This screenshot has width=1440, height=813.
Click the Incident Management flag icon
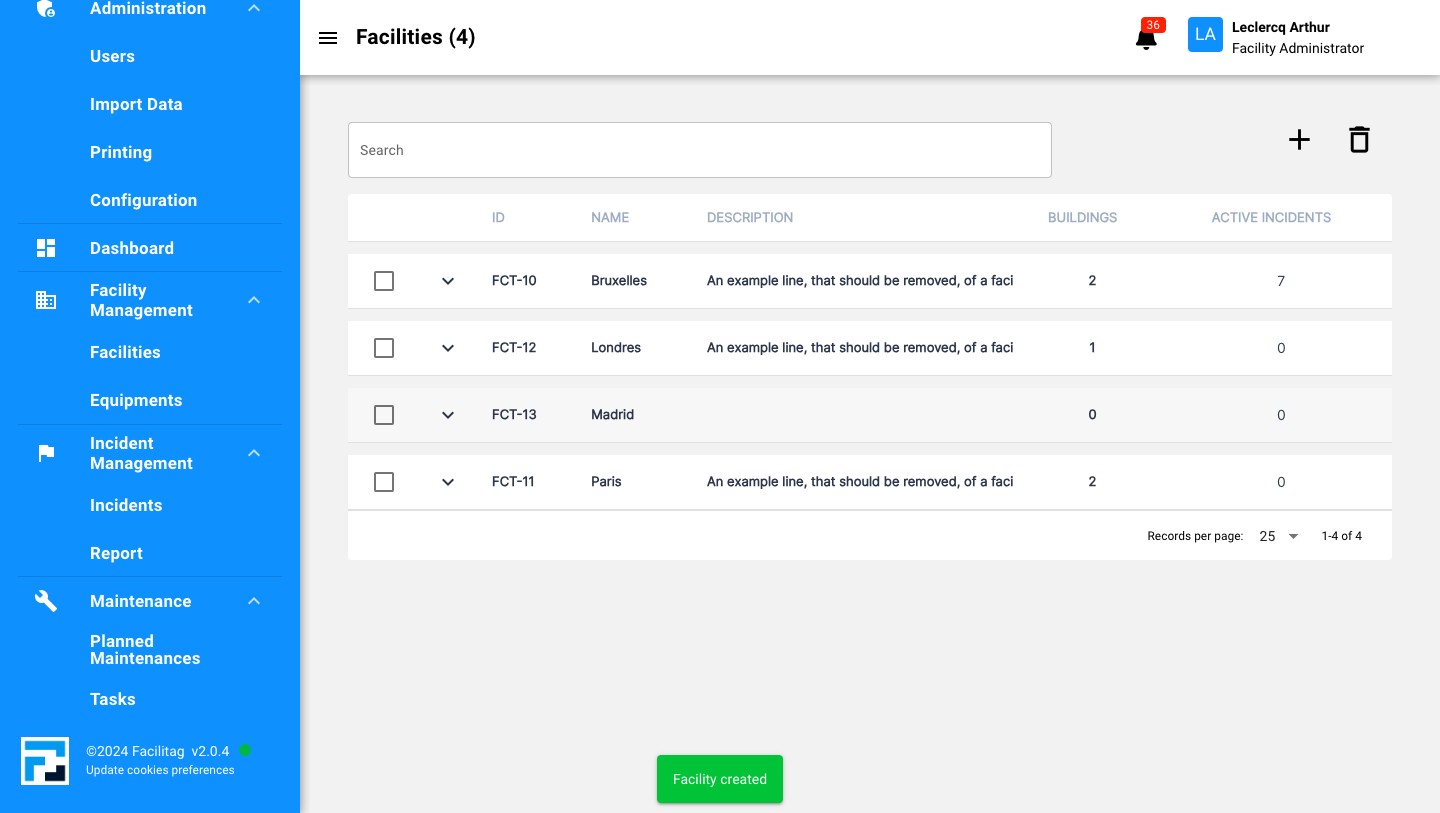point(46,453)
